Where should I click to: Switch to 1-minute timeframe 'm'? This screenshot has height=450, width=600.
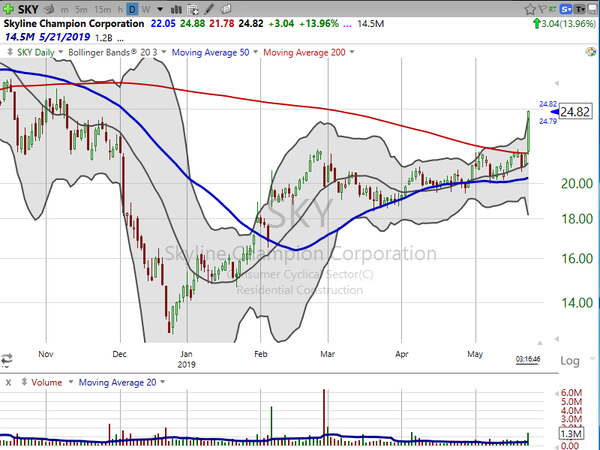pyautogui.click(x=64, y=10)
